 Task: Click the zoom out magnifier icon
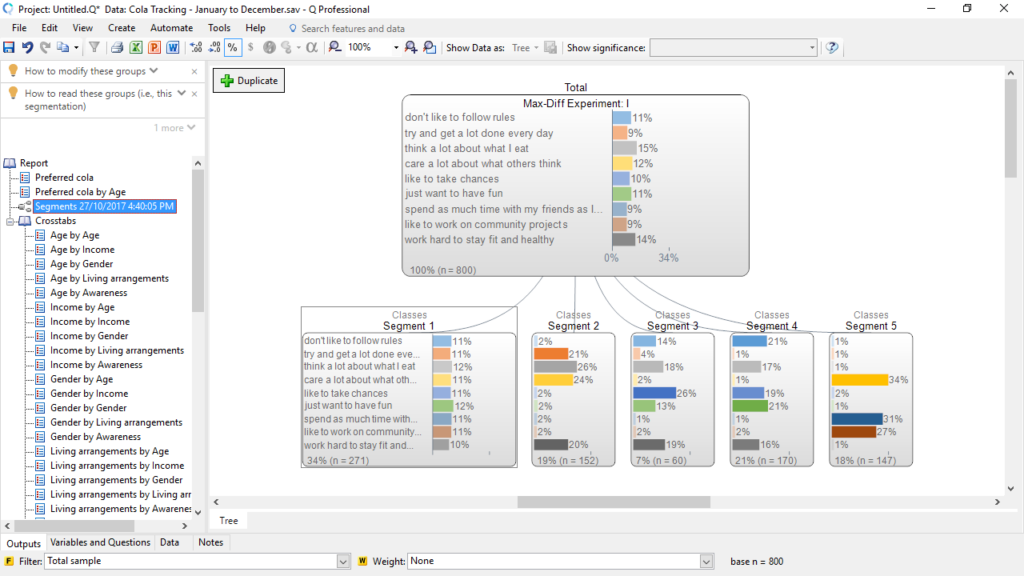click(335, 48)
